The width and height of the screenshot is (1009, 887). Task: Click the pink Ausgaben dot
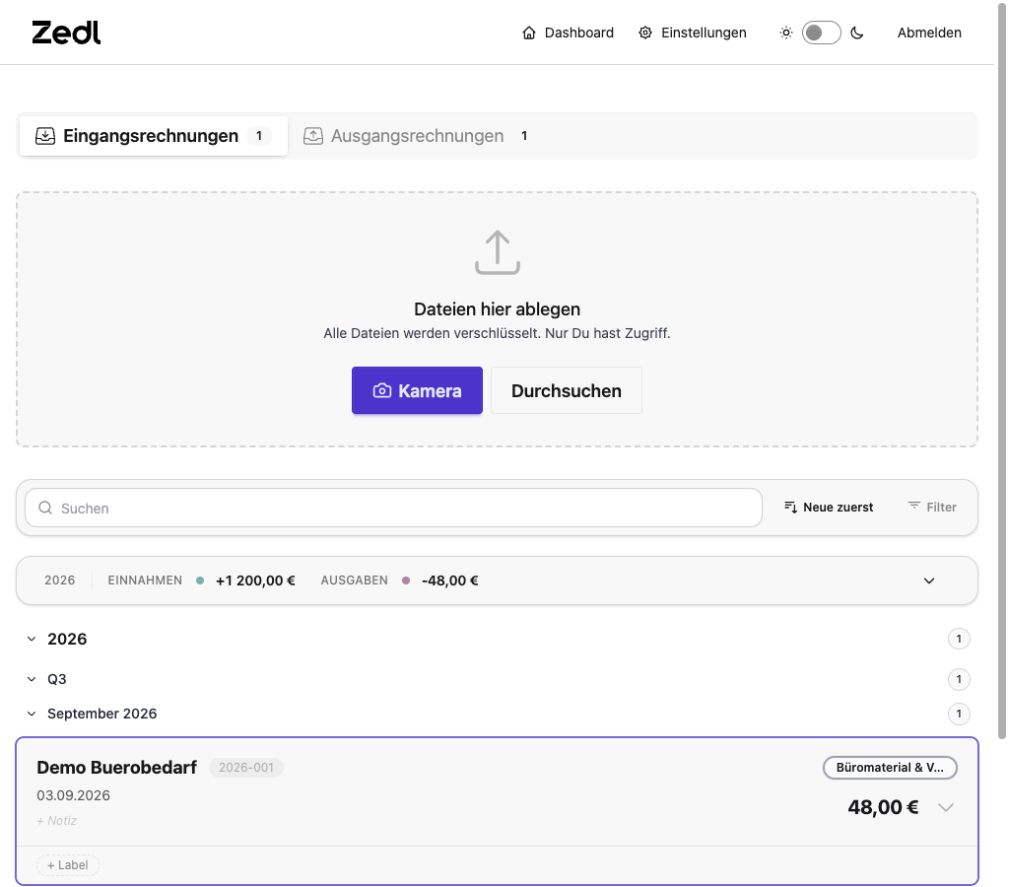406,581
